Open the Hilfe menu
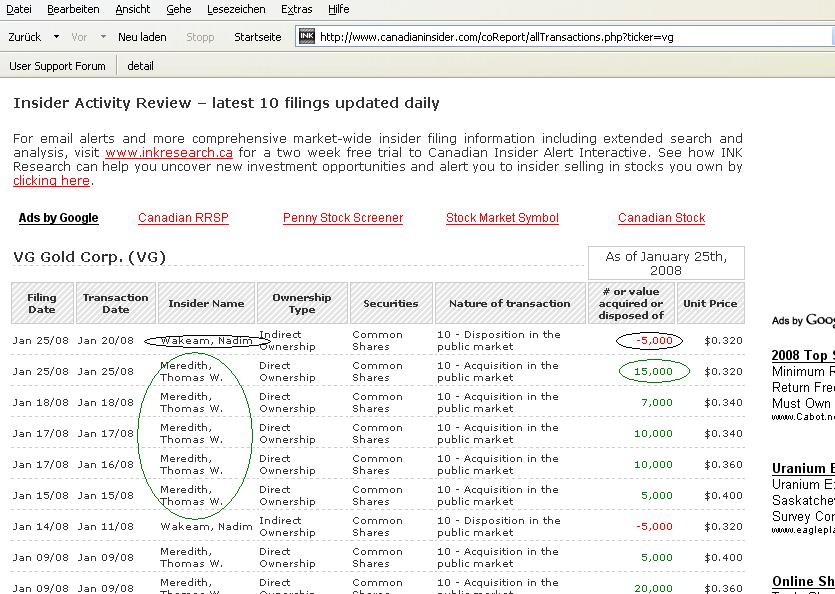 coord(338,9)
